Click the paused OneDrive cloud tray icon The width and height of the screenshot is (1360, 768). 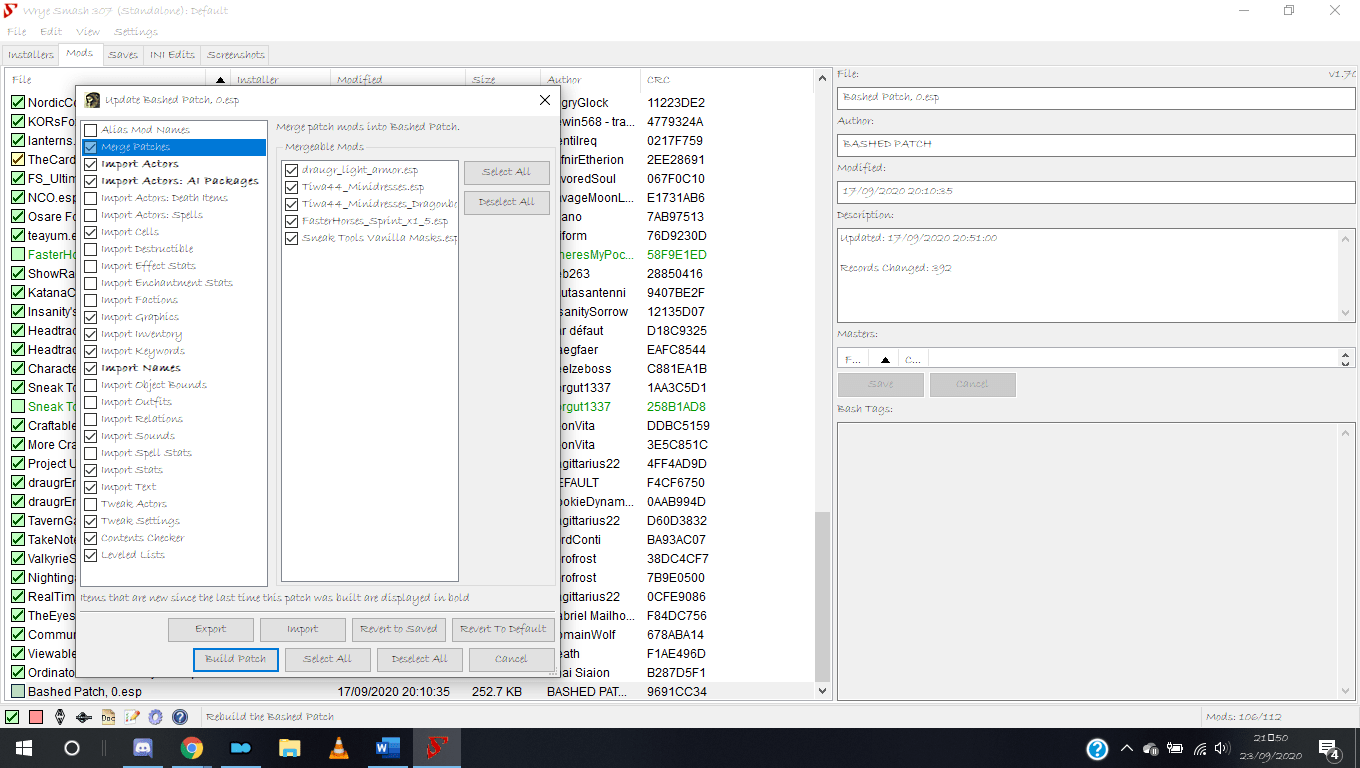(x=1151, y=748)
